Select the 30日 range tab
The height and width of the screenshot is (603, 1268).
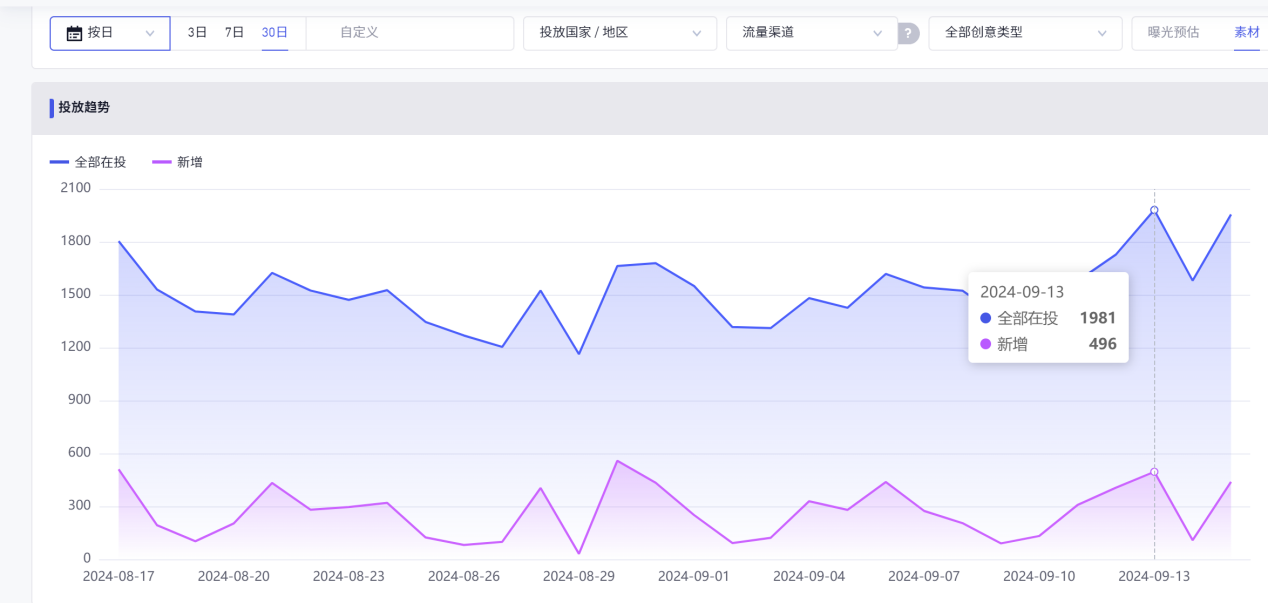(274, 33)
